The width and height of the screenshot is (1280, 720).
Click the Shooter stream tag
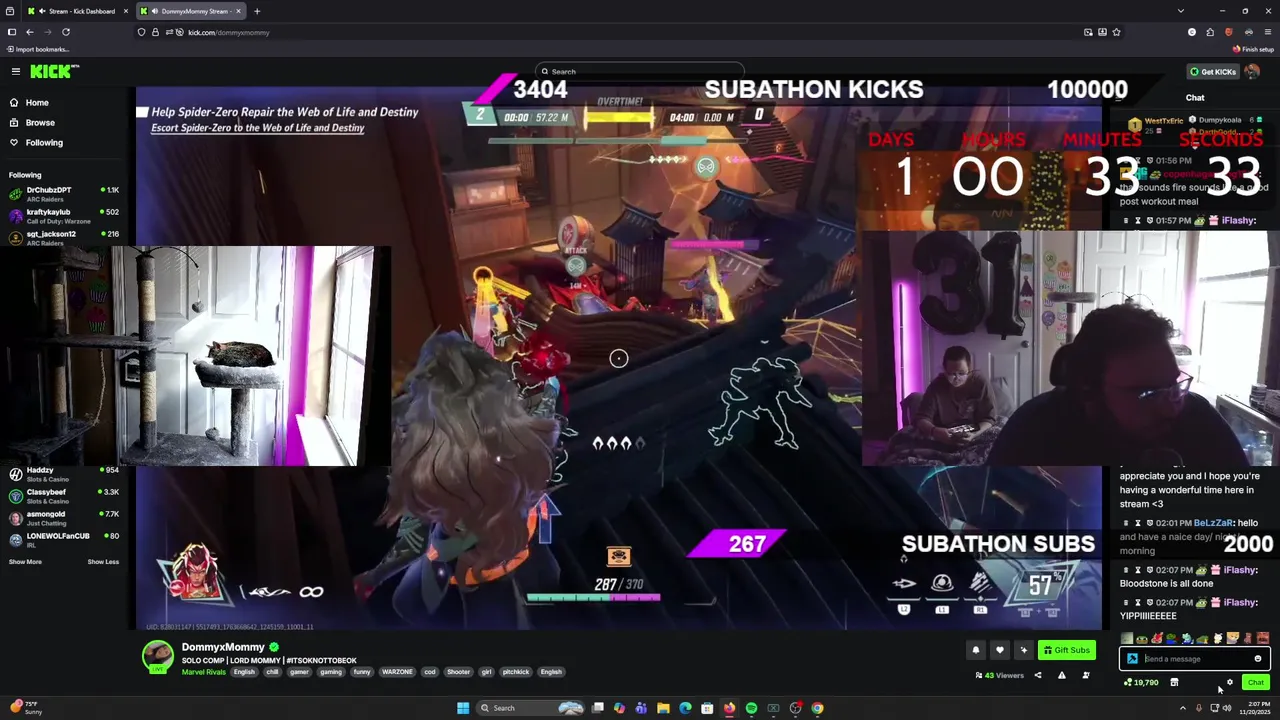(458, 672)
